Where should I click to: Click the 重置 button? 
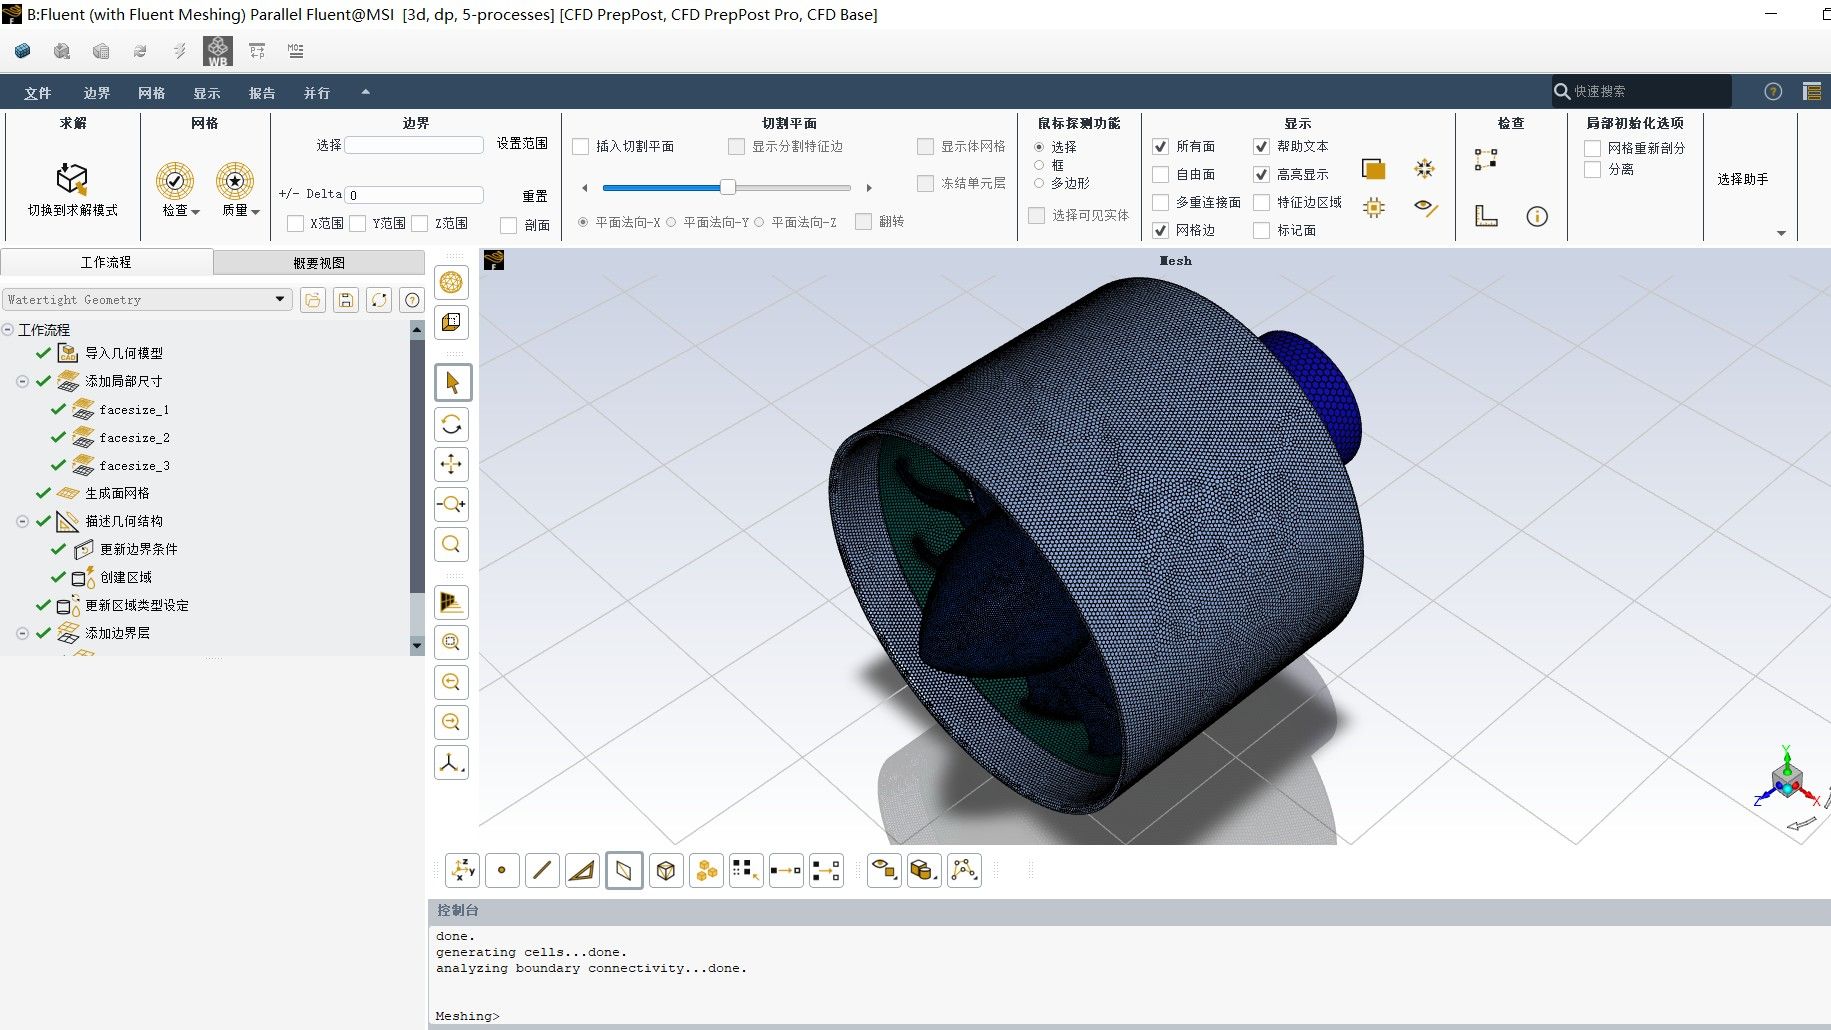click(535, 196)
